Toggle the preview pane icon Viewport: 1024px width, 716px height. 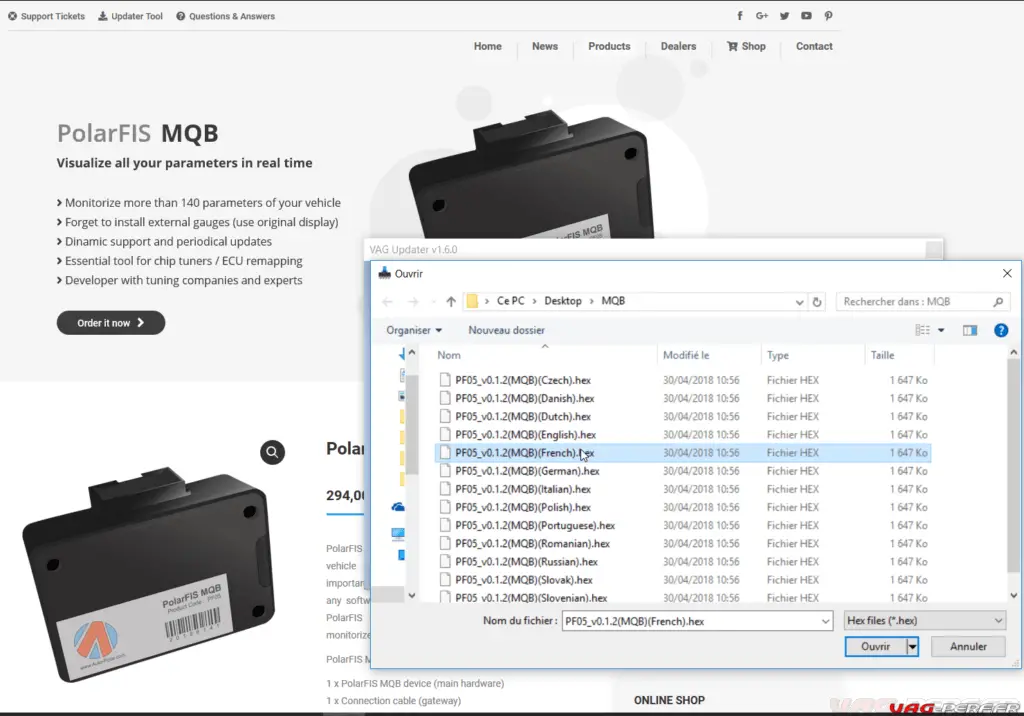[x=970, y=330]
